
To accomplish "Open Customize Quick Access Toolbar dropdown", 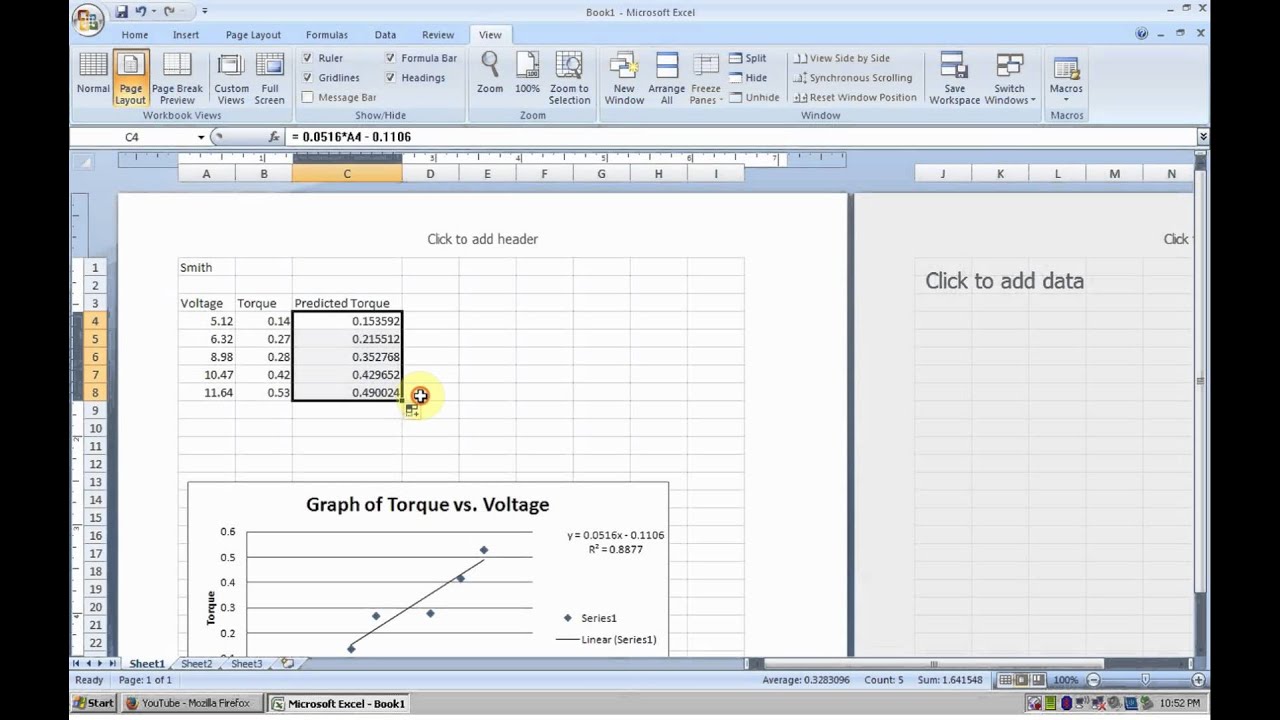I will 204,12.
